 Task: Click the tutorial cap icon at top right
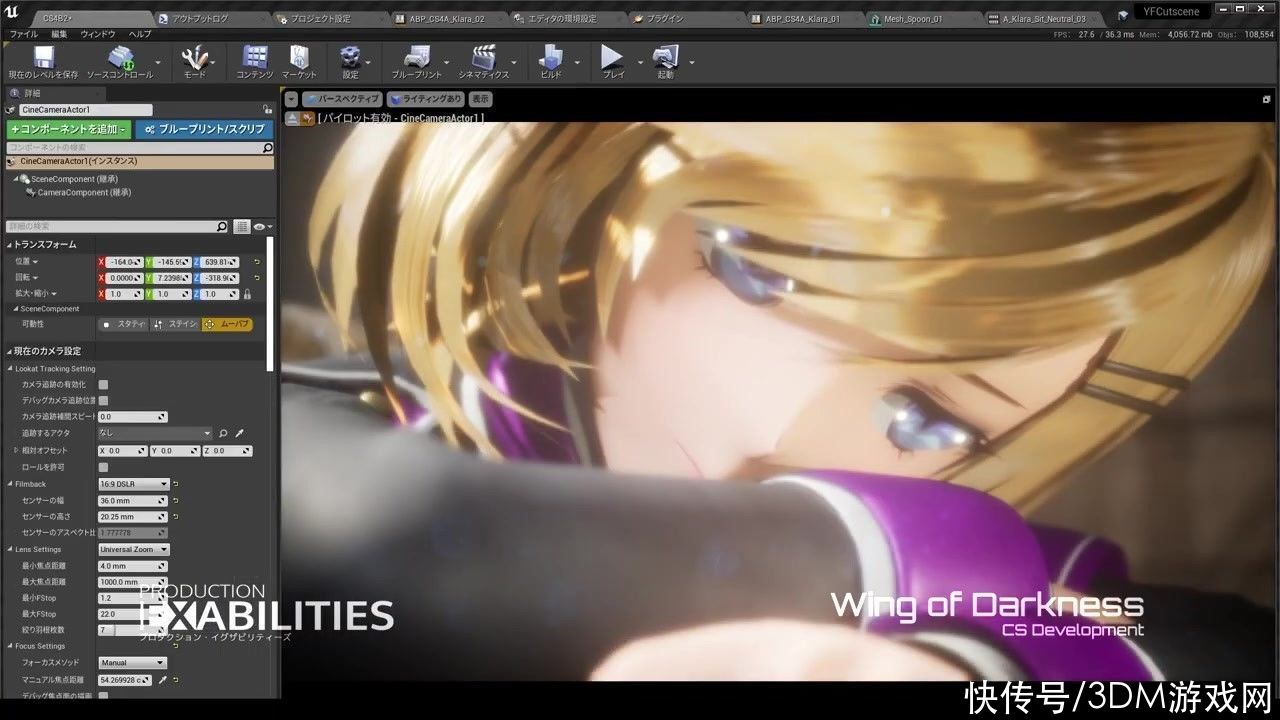(1123, 14)
